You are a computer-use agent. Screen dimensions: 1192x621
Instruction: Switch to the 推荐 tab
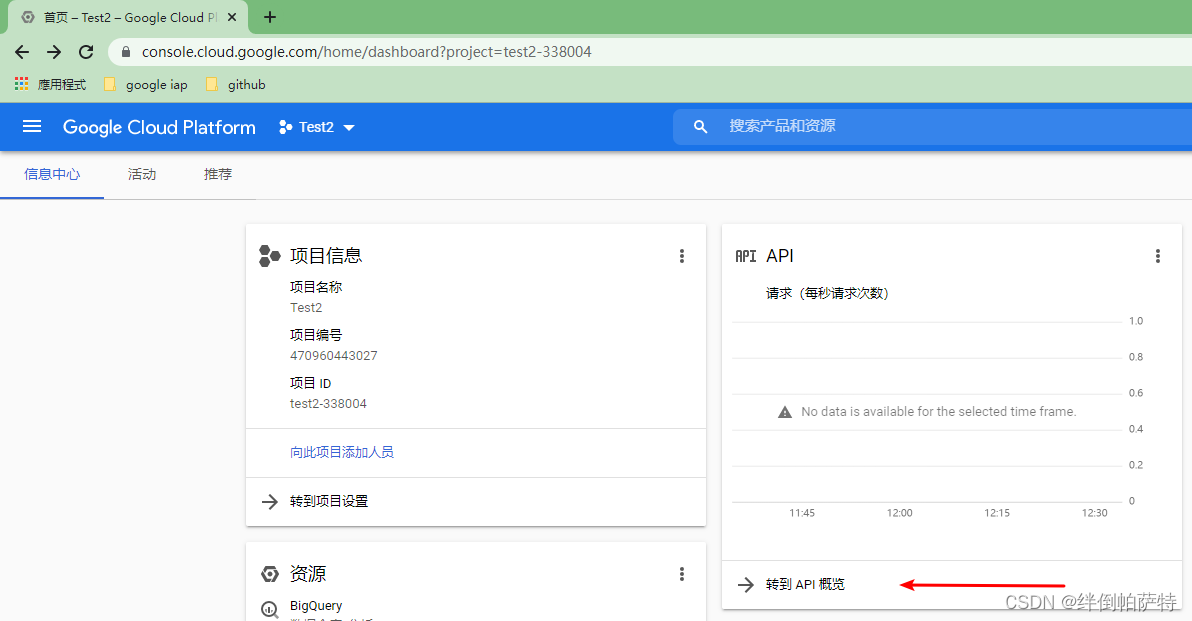[x=218, y=174]
